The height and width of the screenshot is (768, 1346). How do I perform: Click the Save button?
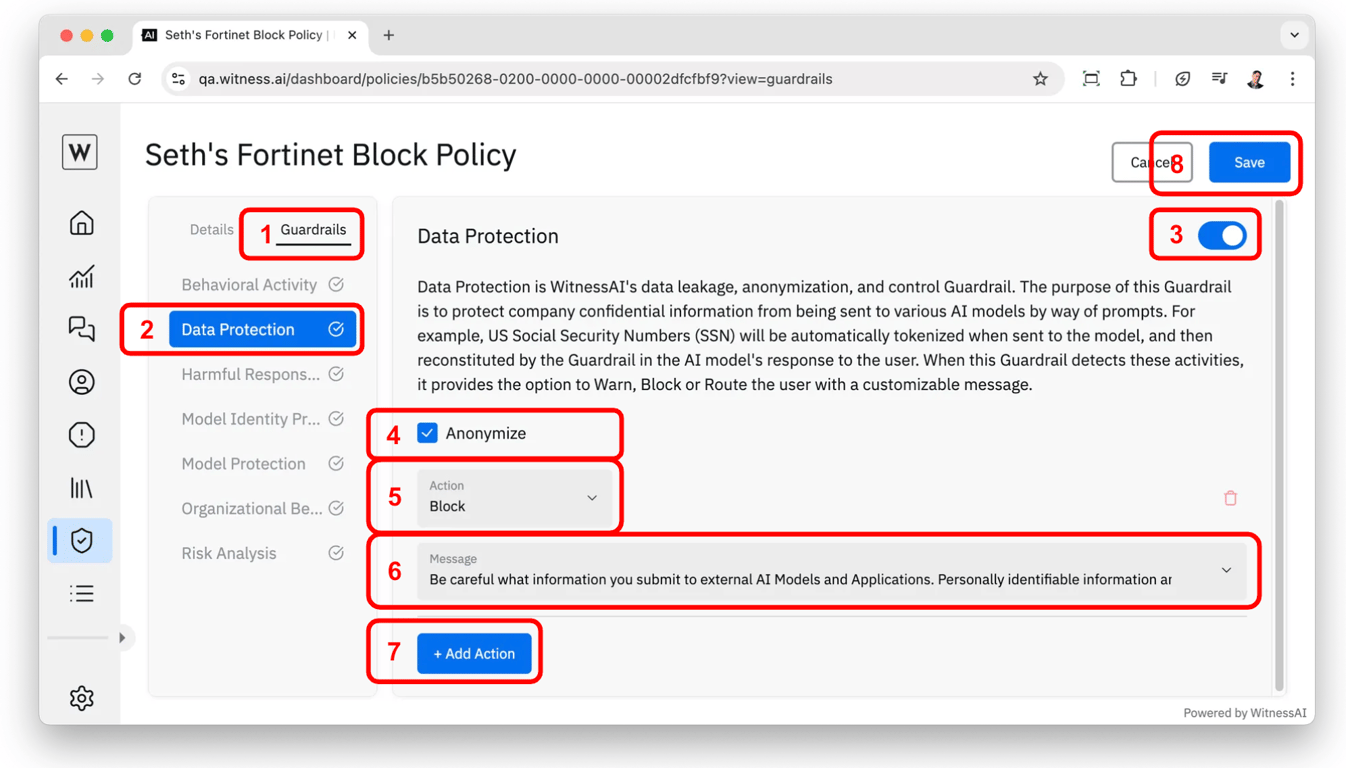click(1248, 162)
